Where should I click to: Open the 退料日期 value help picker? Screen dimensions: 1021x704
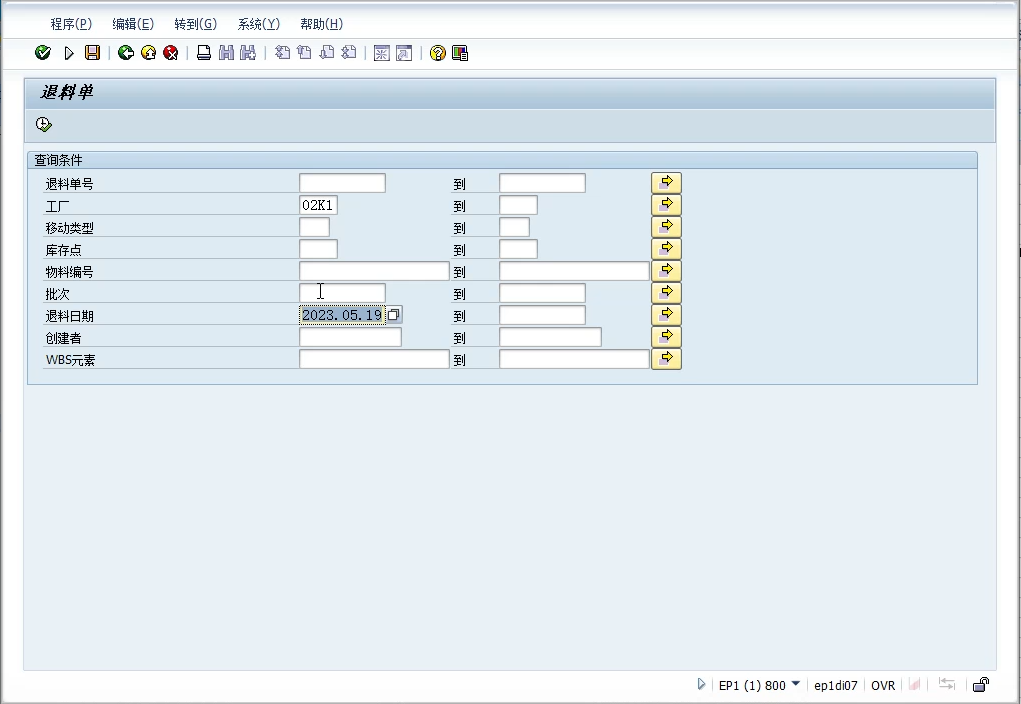pos(394,315)
